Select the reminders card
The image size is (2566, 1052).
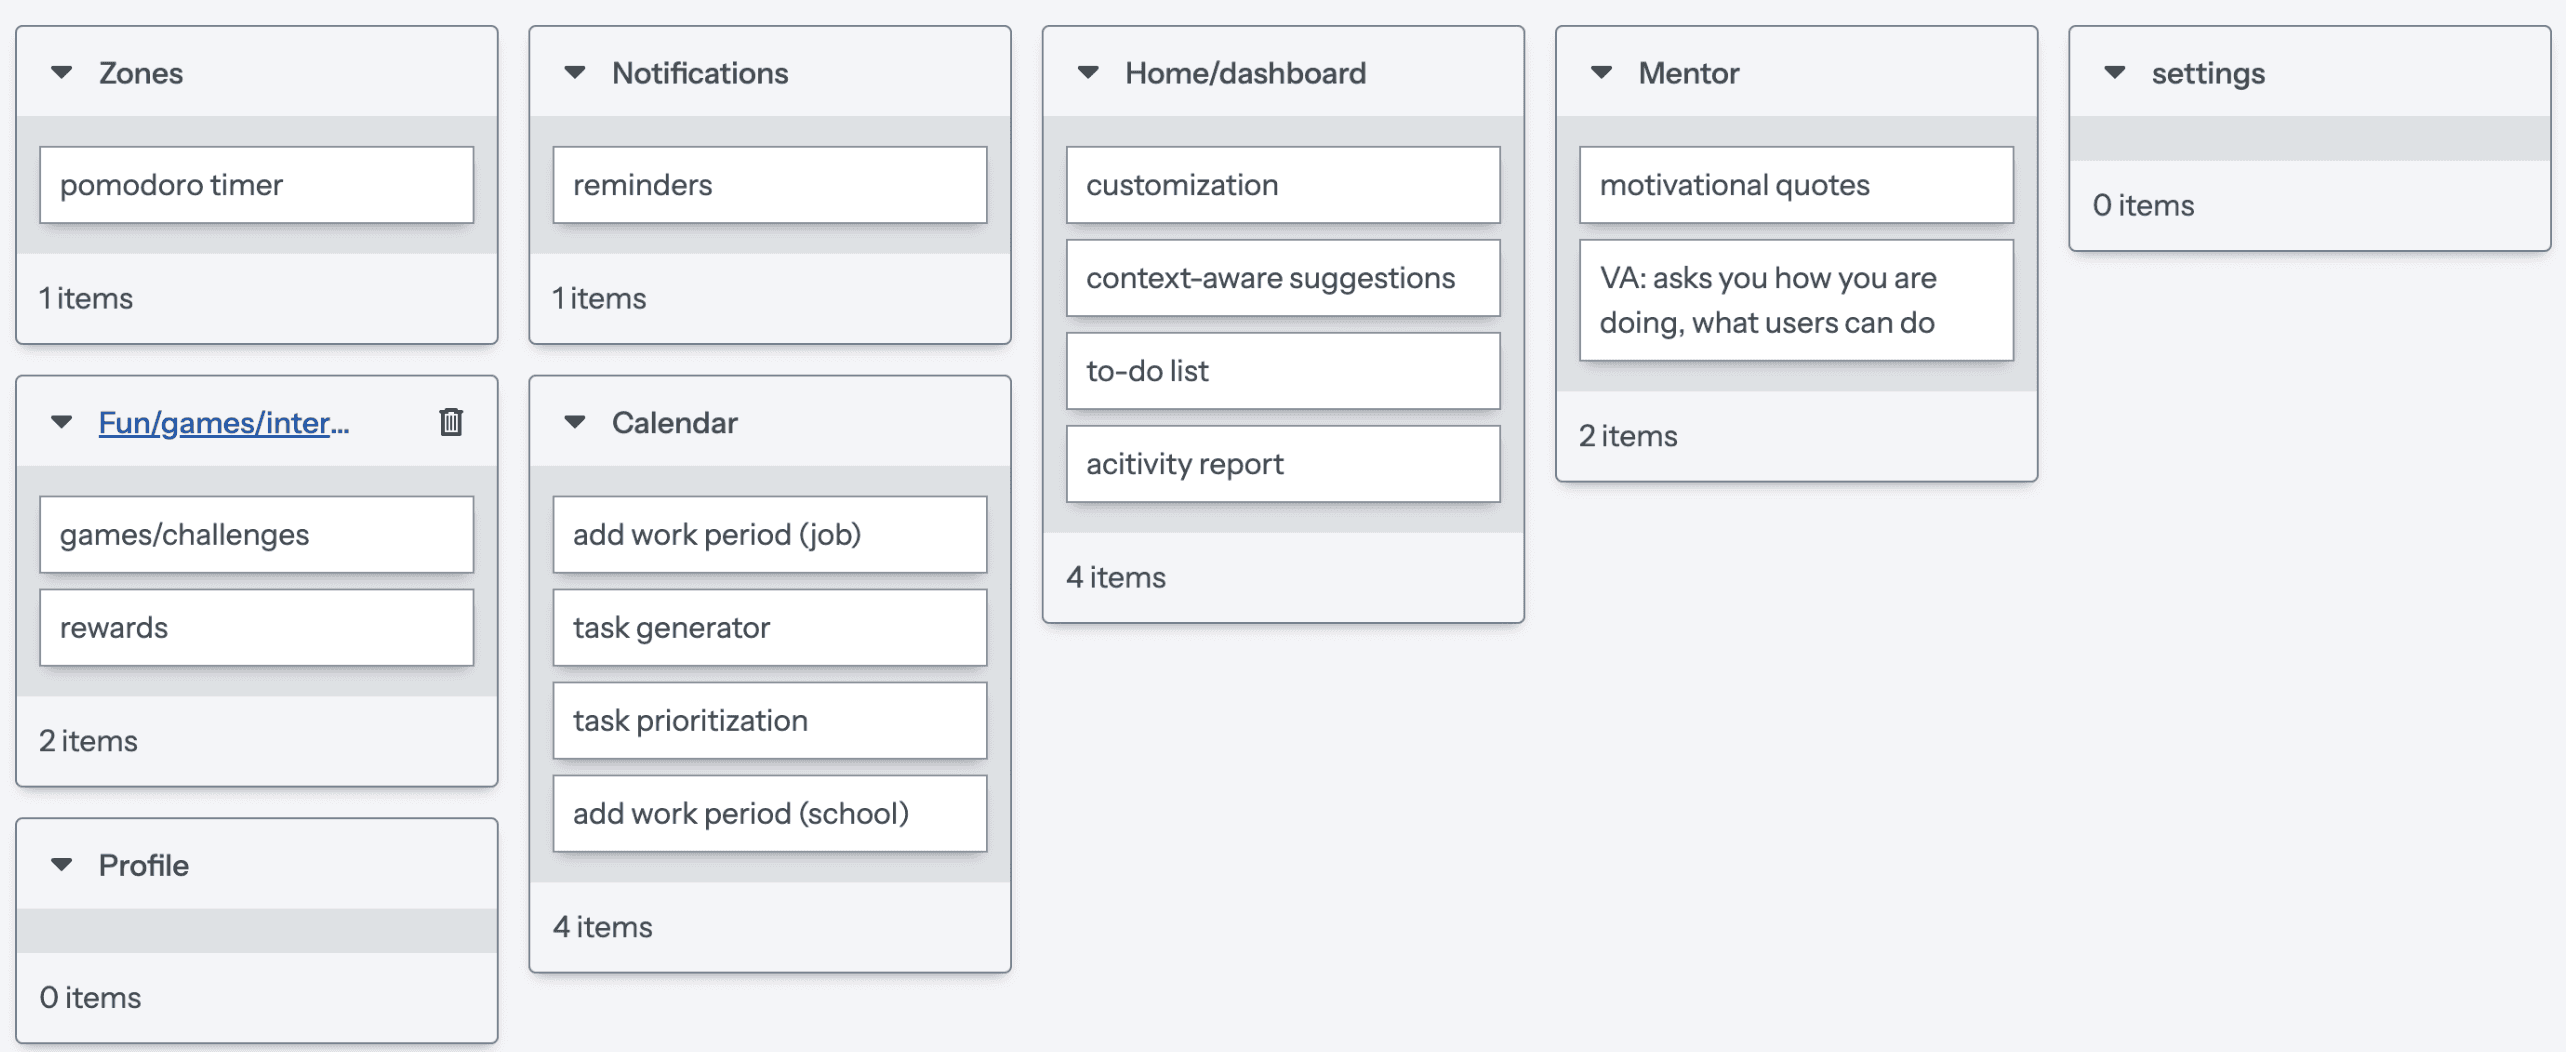coord(770,185)
